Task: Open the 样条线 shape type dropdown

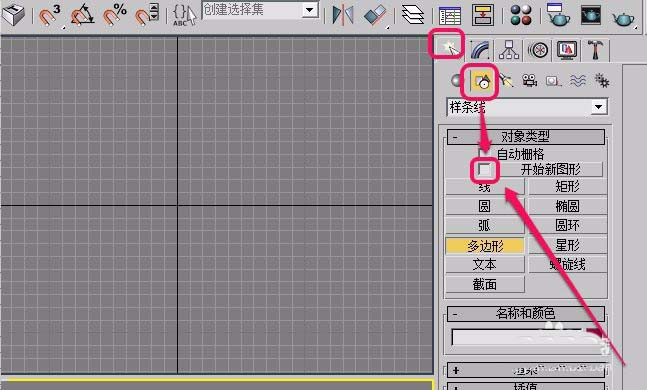Action: (527, 107)
